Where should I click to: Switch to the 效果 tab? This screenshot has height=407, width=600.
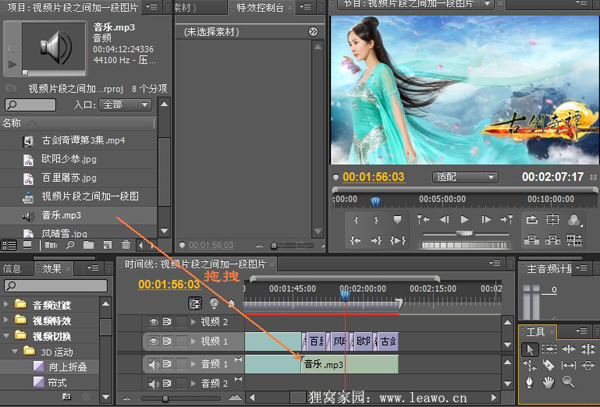point(52,269)
